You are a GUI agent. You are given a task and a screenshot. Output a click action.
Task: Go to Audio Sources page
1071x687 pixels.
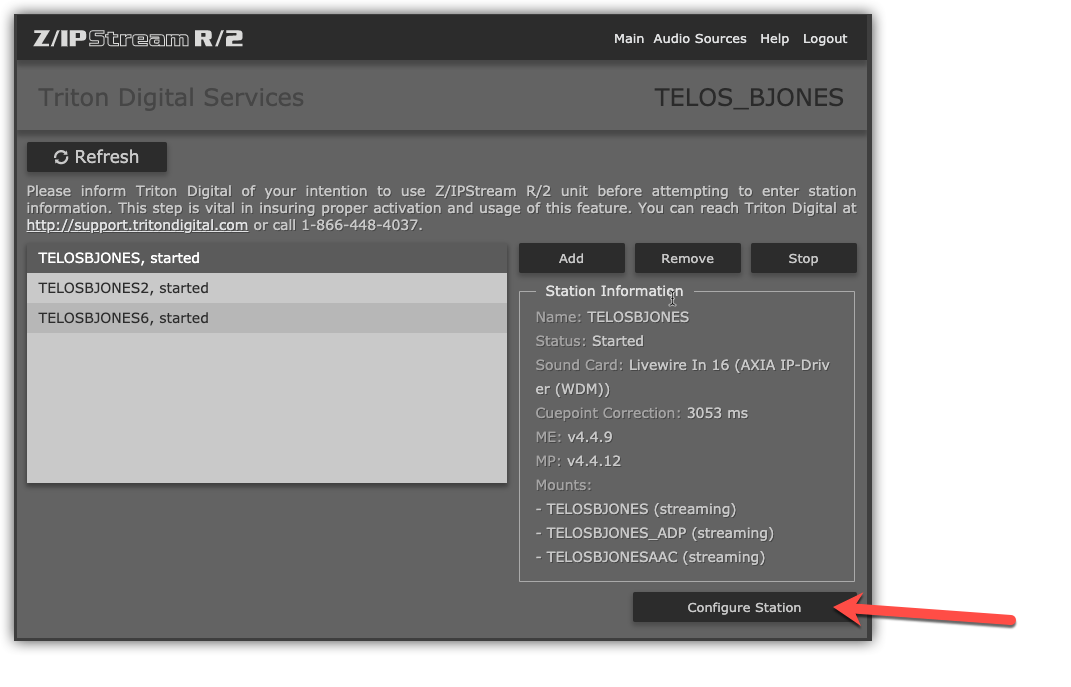pyautogui.click(x=699, y=39)
